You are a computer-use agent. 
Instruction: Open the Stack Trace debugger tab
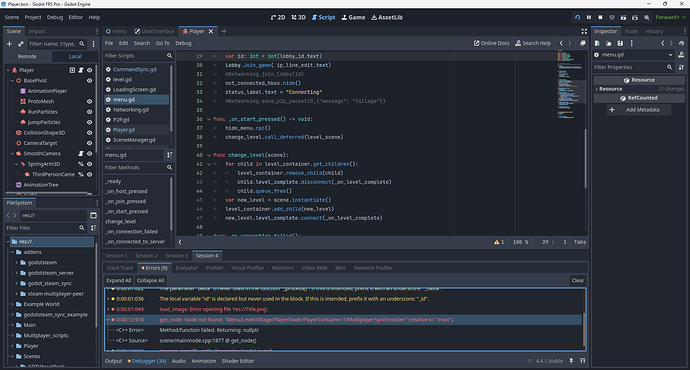click(x=120, y=268)
